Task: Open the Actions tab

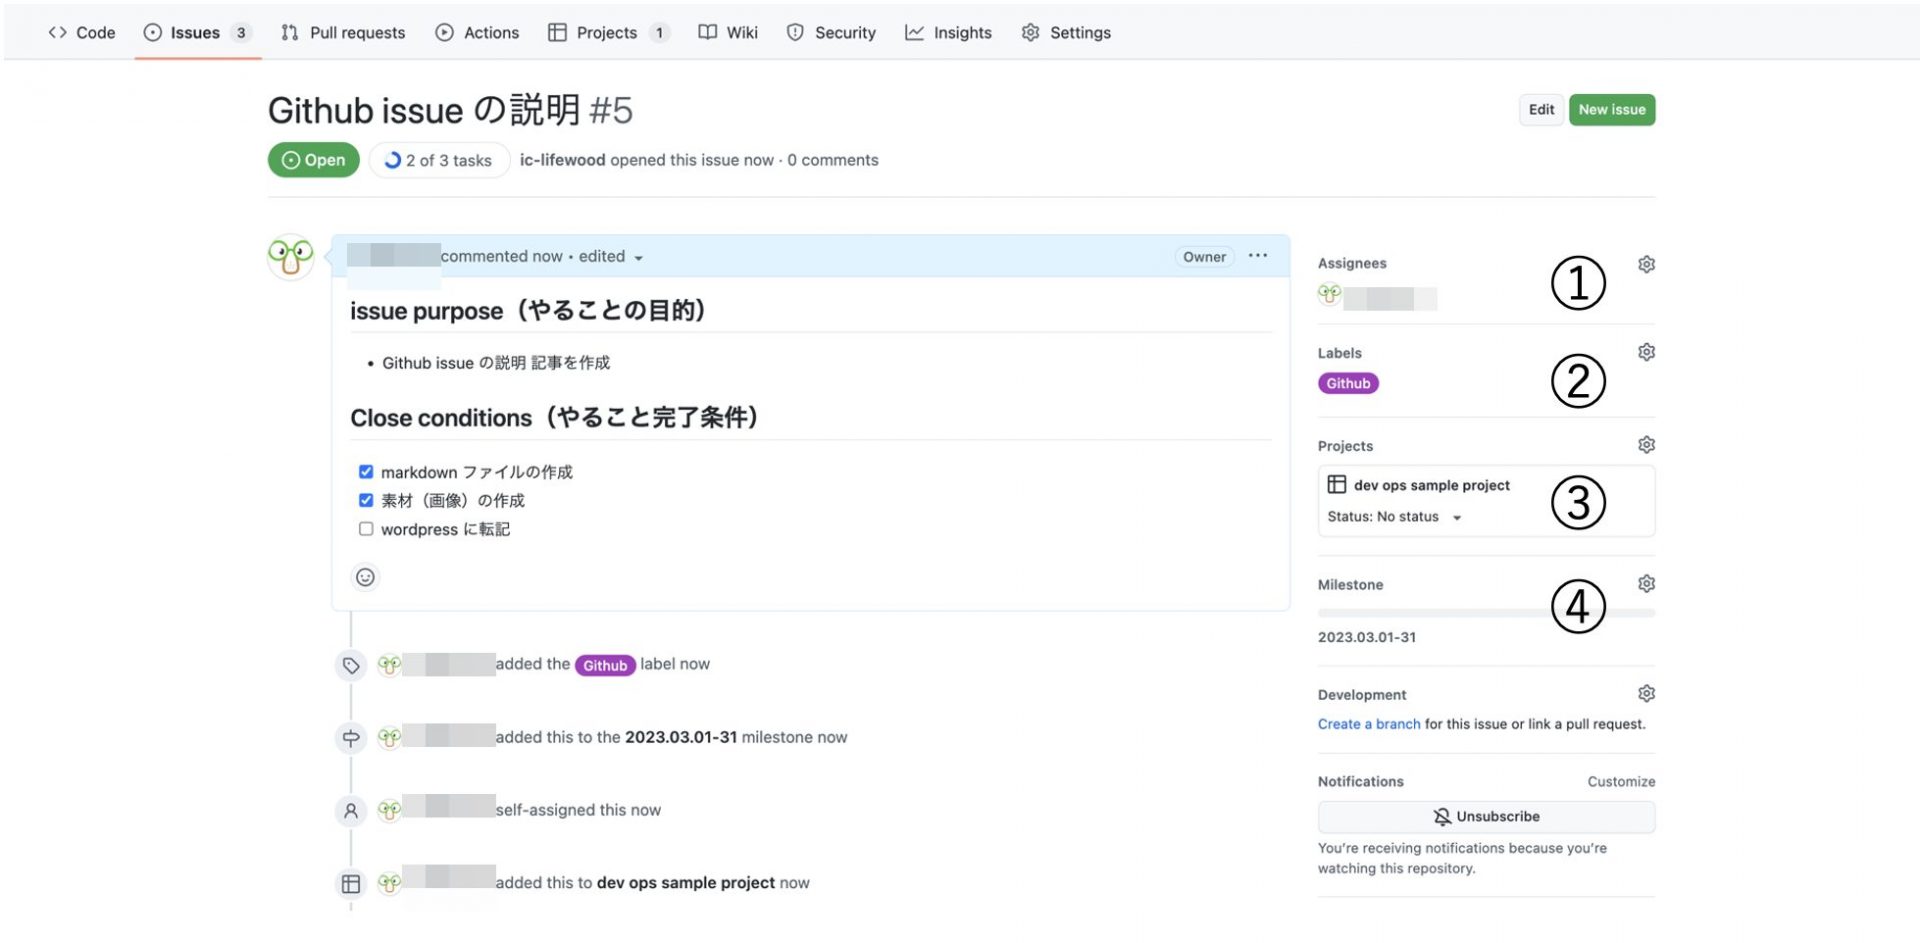Action: pos(477,33)
